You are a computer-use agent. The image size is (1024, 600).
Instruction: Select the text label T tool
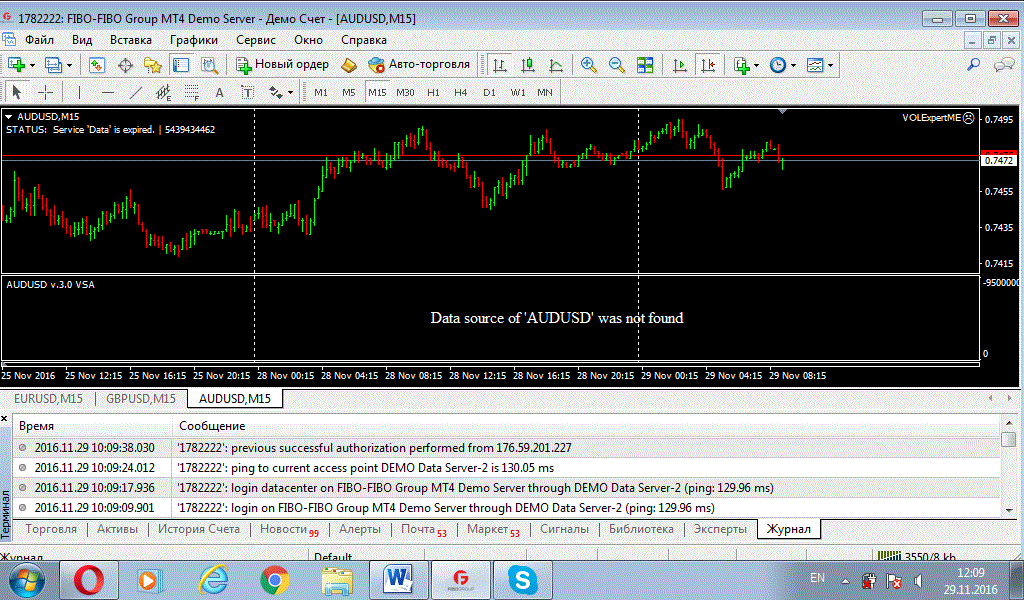click(x=248, y=92)
